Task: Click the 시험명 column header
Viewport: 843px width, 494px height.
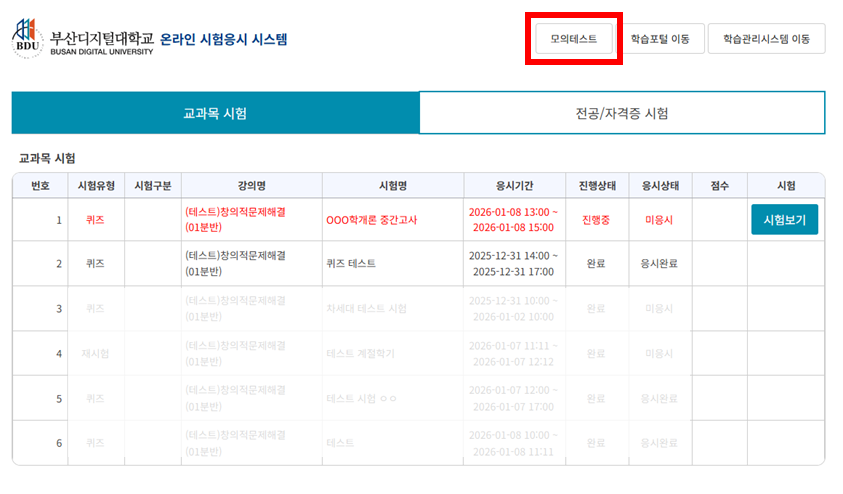Action: (x=393, y=186)
